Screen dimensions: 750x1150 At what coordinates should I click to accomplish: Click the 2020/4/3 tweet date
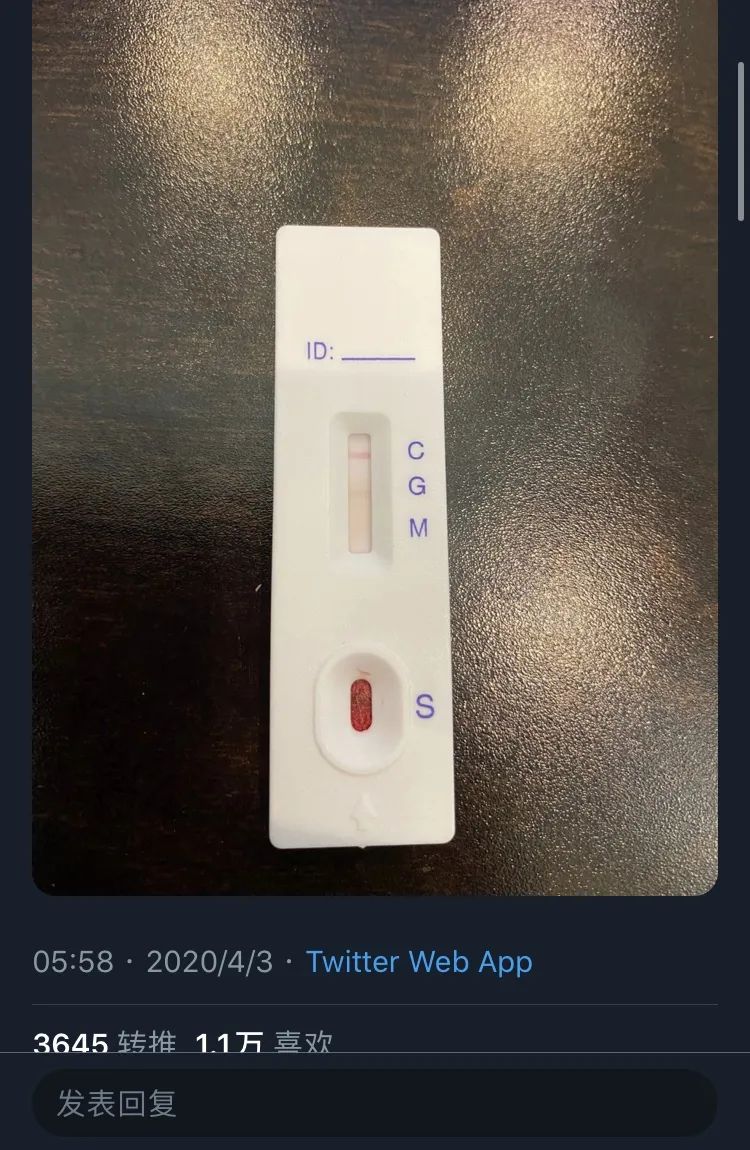(209, 962)
